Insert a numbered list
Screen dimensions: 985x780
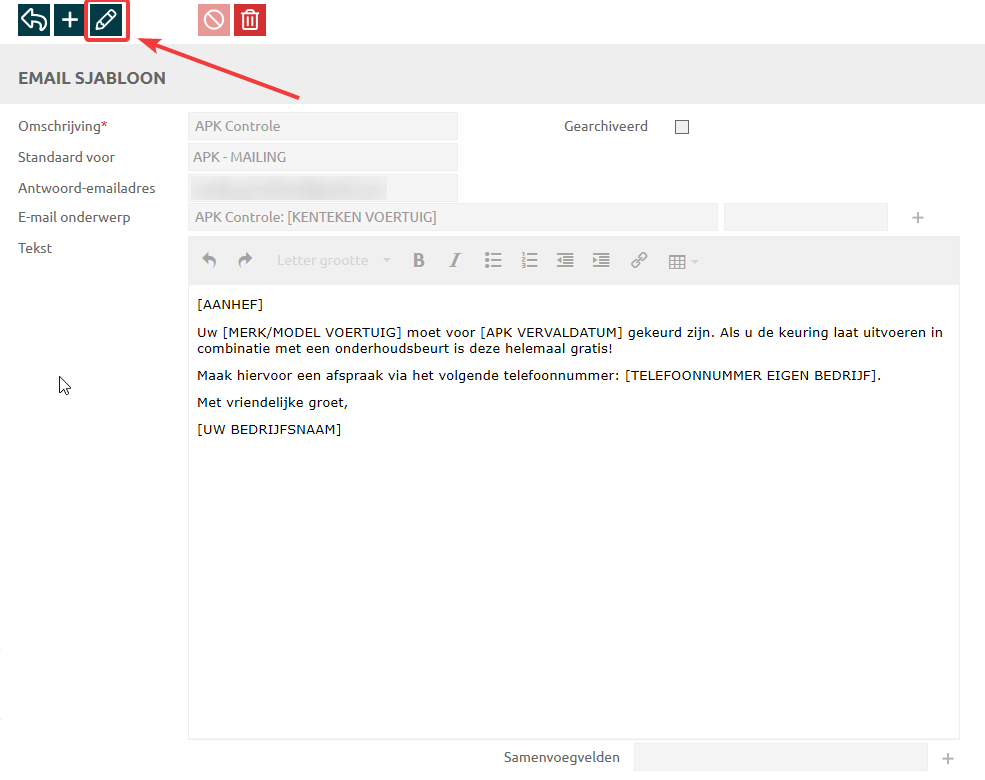click(x=529, y=260)
